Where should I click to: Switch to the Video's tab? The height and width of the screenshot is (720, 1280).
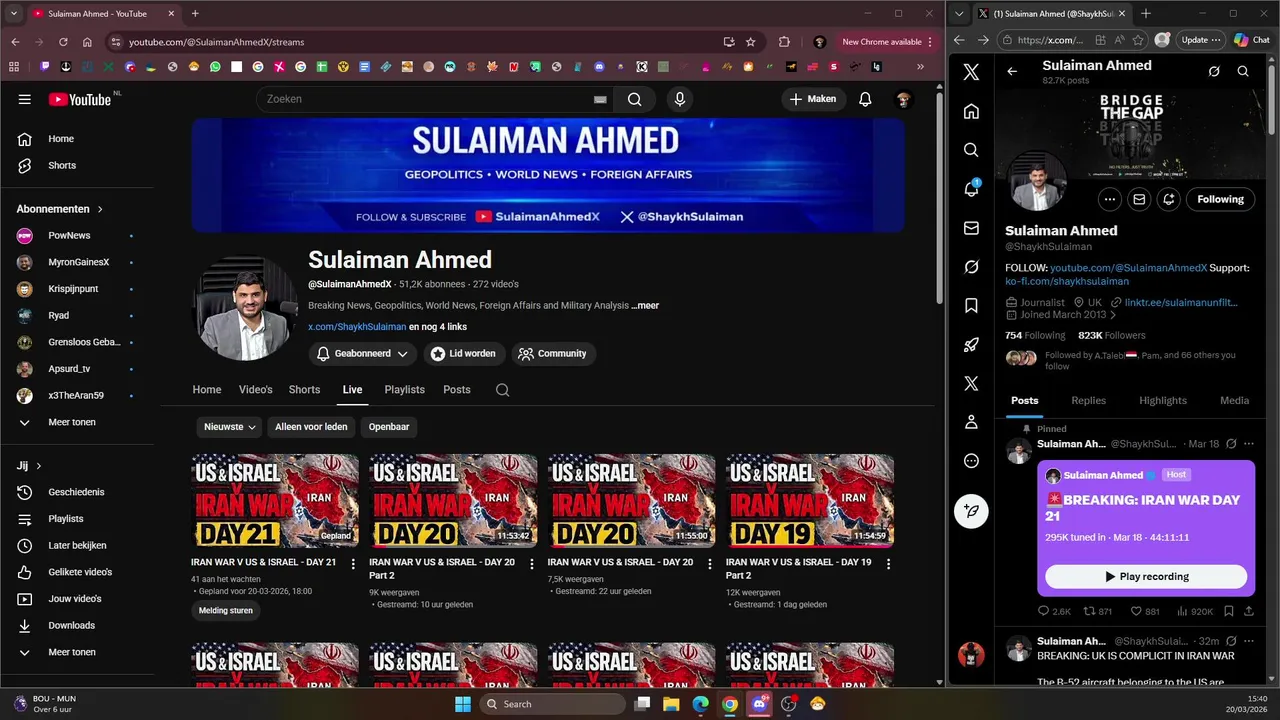[255, 390]
